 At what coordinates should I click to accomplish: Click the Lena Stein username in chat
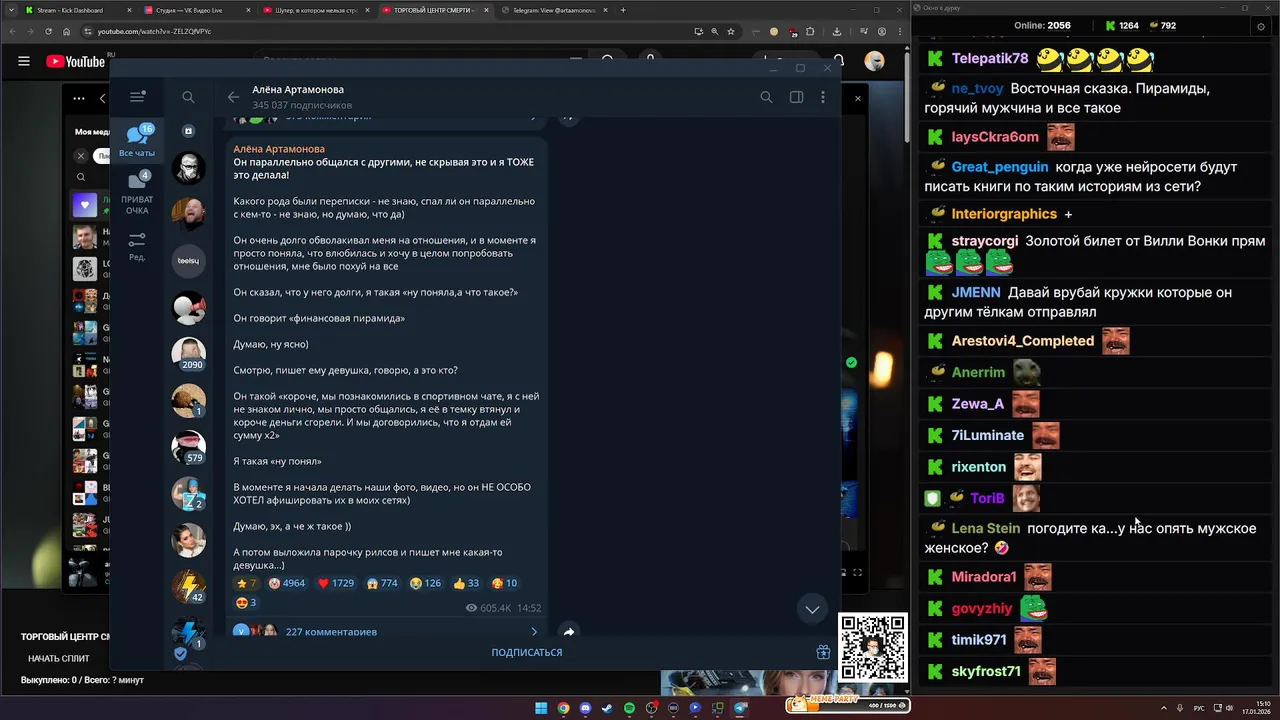986,528
